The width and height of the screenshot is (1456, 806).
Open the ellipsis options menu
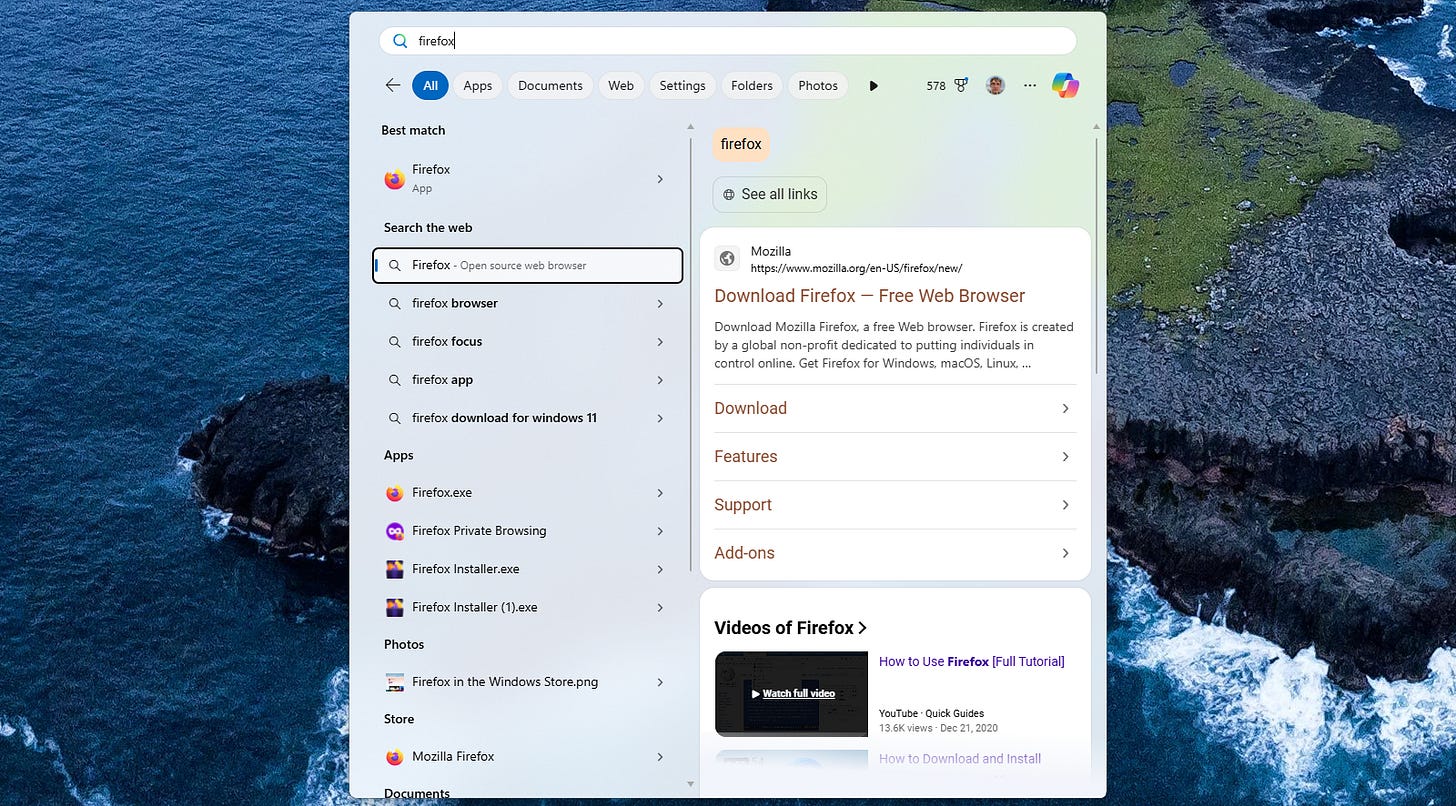(x=1029, y=85)
